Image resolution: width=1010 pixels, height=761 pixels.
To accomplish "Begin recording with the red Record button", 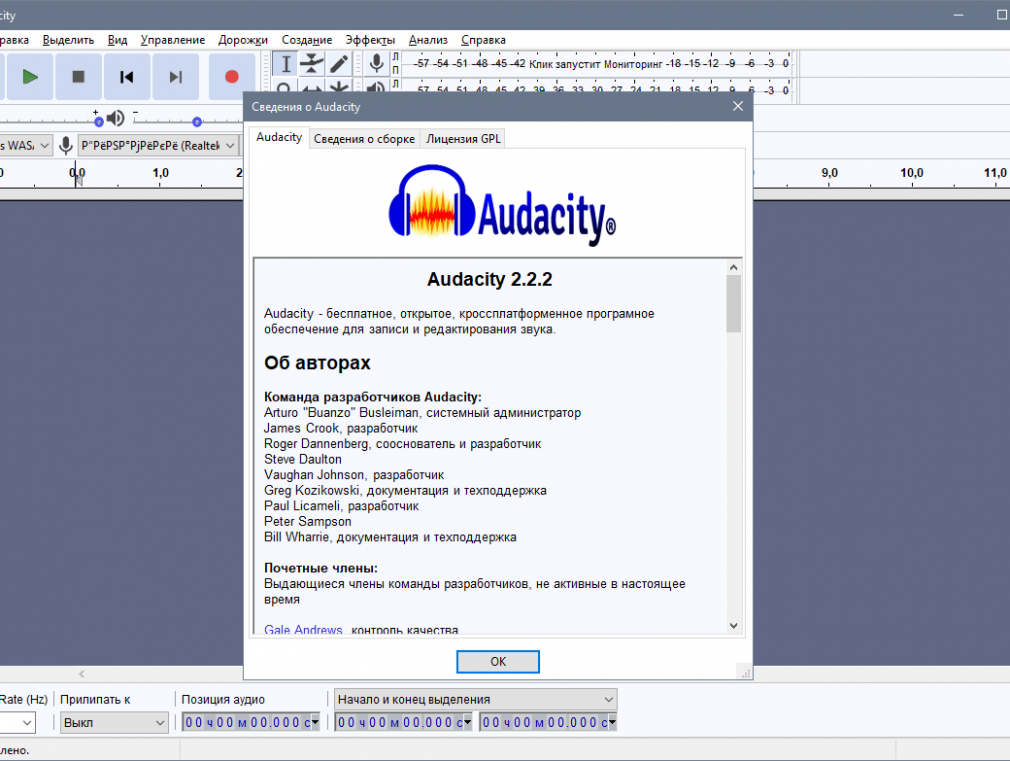I will [232, 77].
